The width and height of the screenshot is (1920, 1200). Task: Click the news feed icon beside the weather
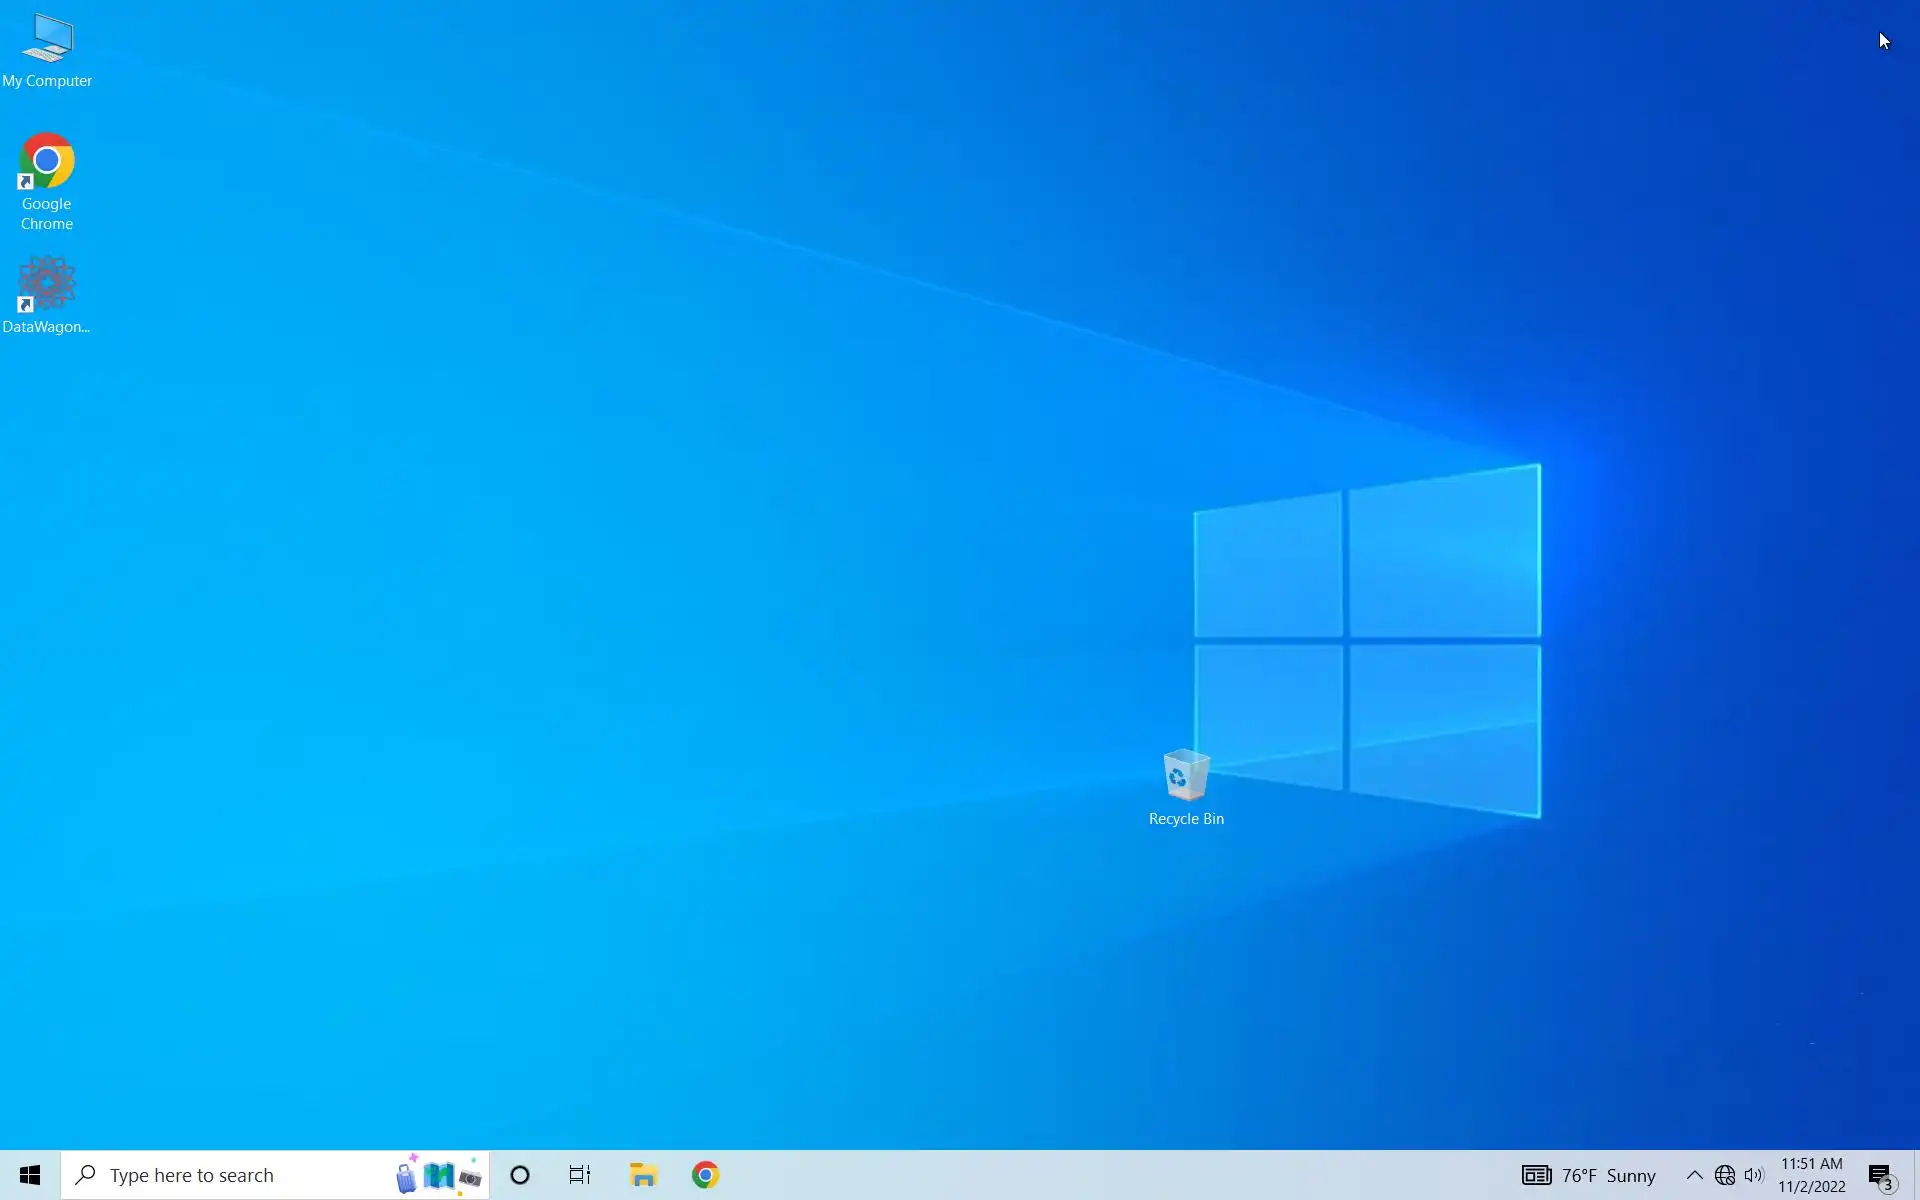click(1536, 1175)
